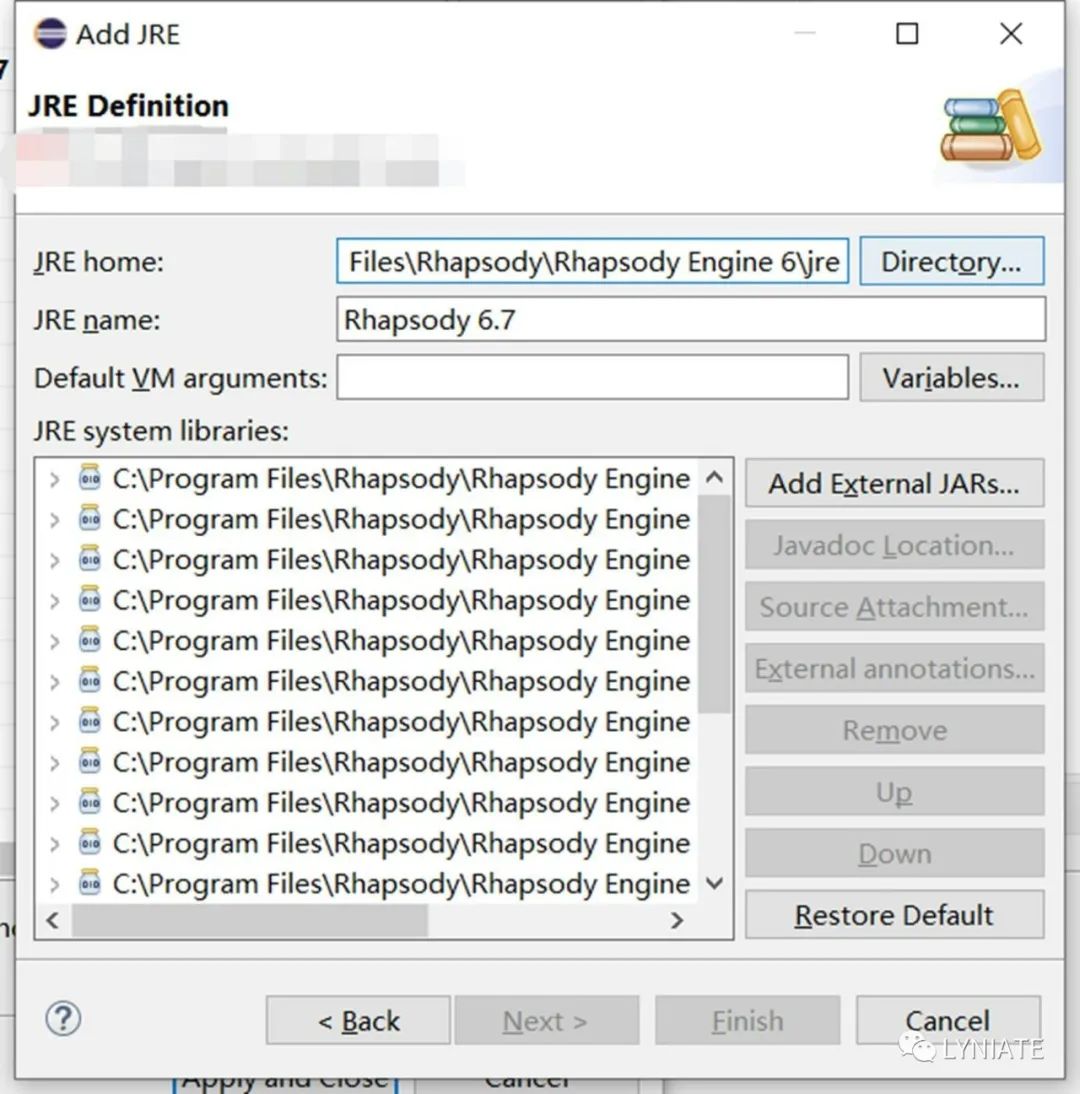Click the Eclipse icon in title bar
Viewport: 1080px width, 1094px height.
[x=50, y=33]
